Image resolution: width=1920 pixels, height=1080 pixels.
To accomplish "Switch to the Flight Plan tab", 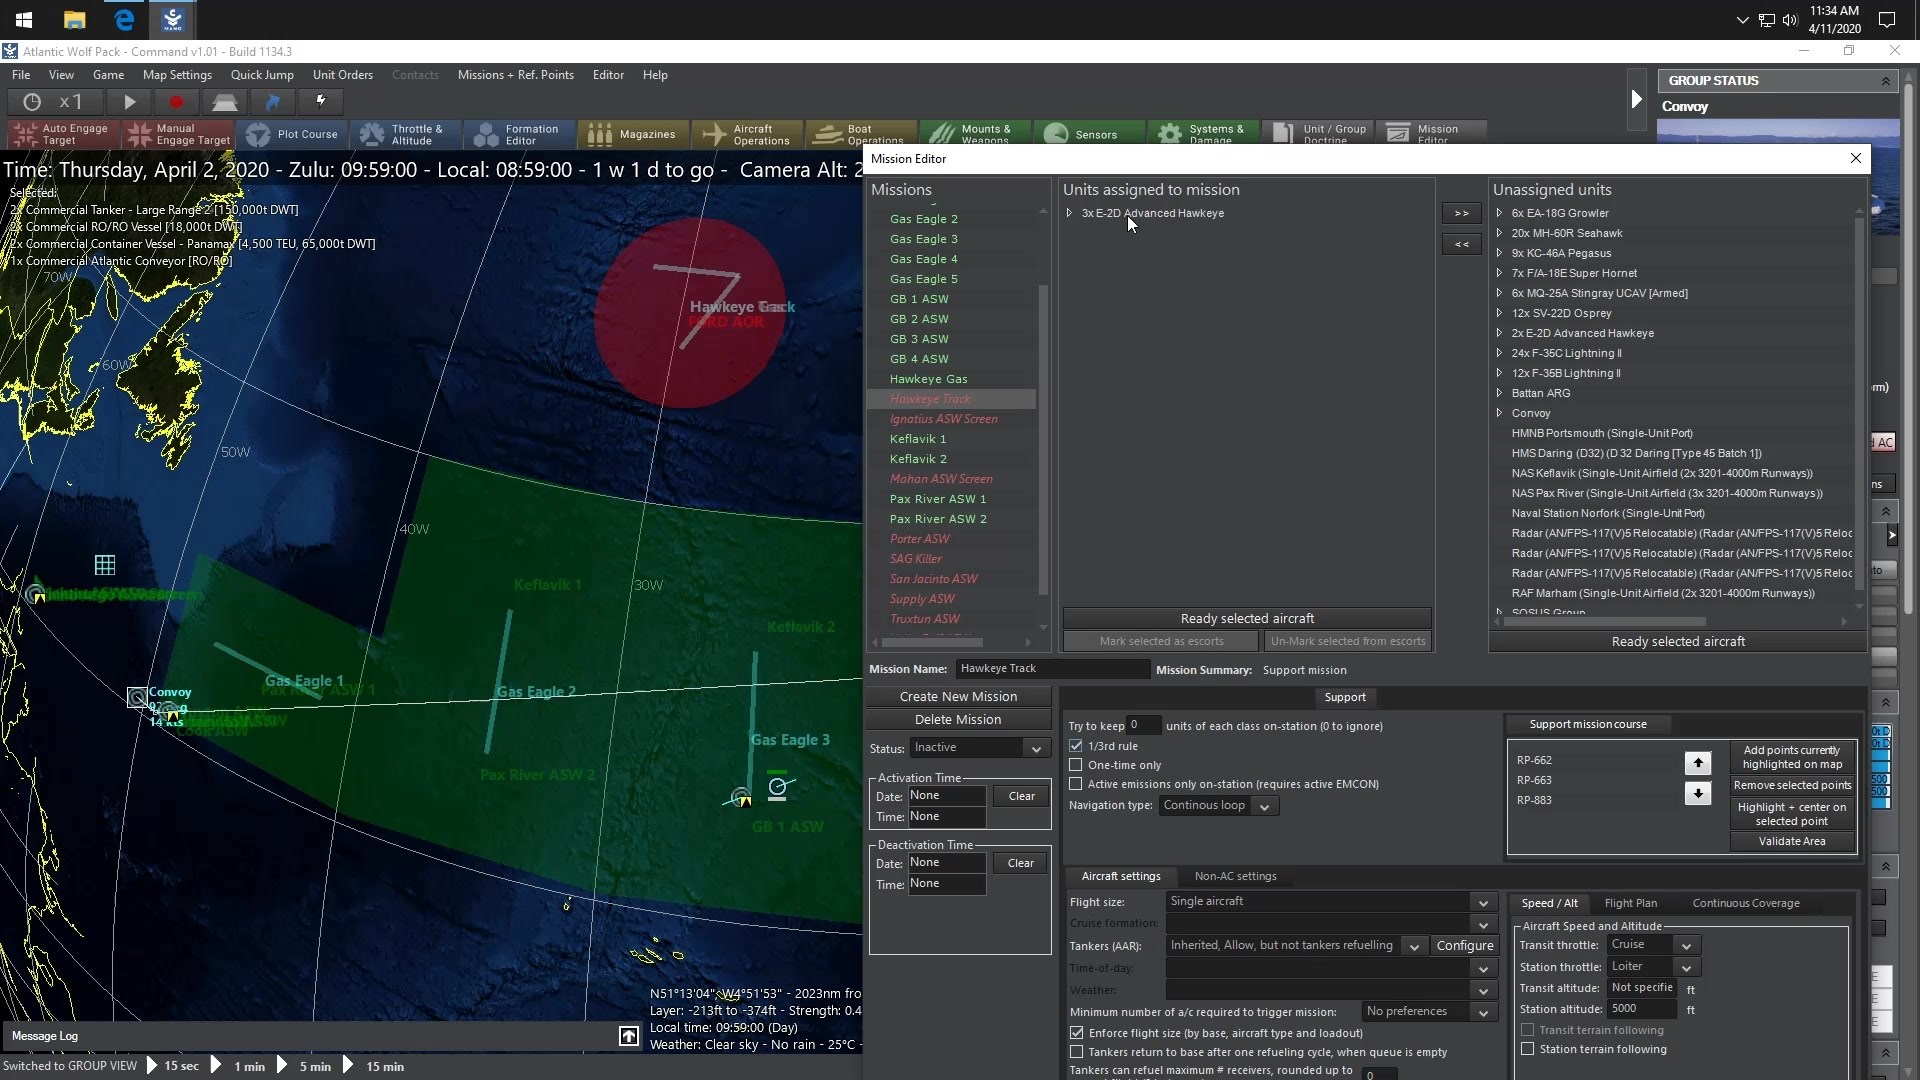I will point(1631,903).
